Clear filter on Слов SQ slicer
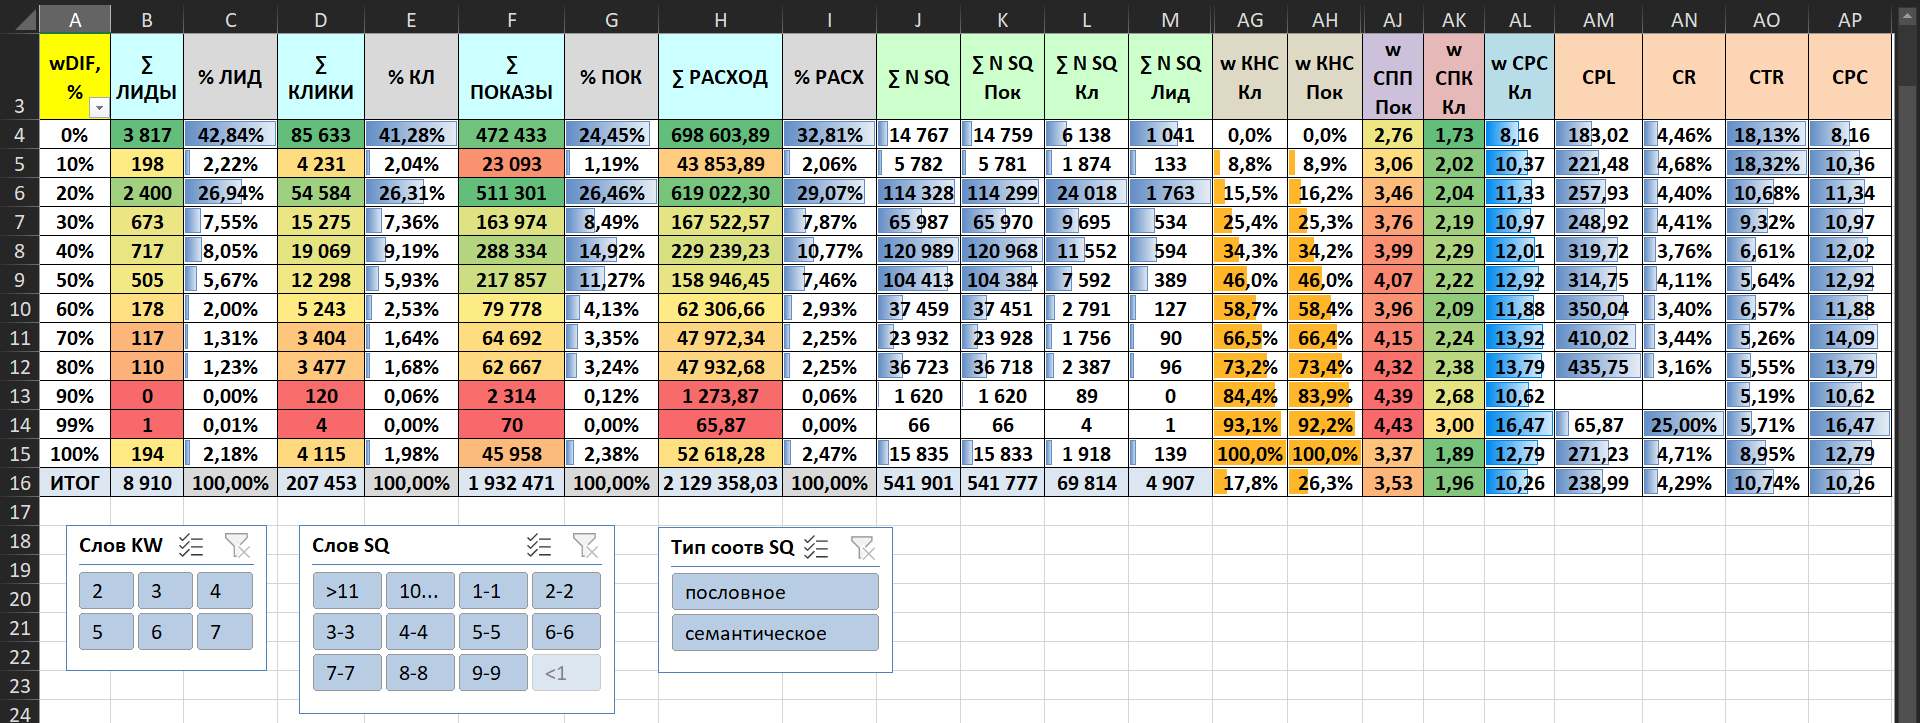1920x723 pixels. (x=585, y=545)
